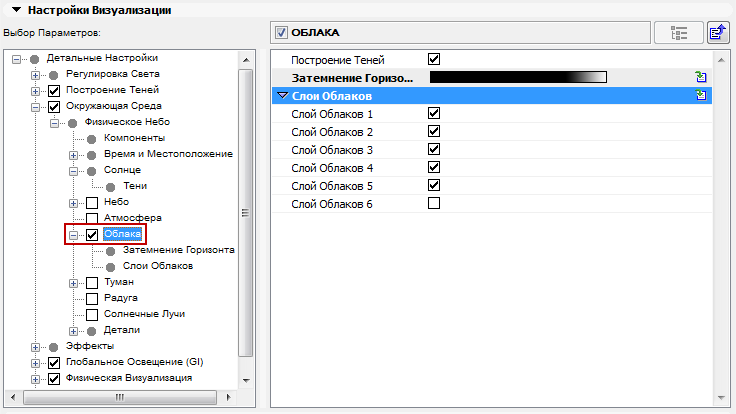Uncheck the Построение Теней parameter checkbox
736x414 pixels.
coord(434,60)
